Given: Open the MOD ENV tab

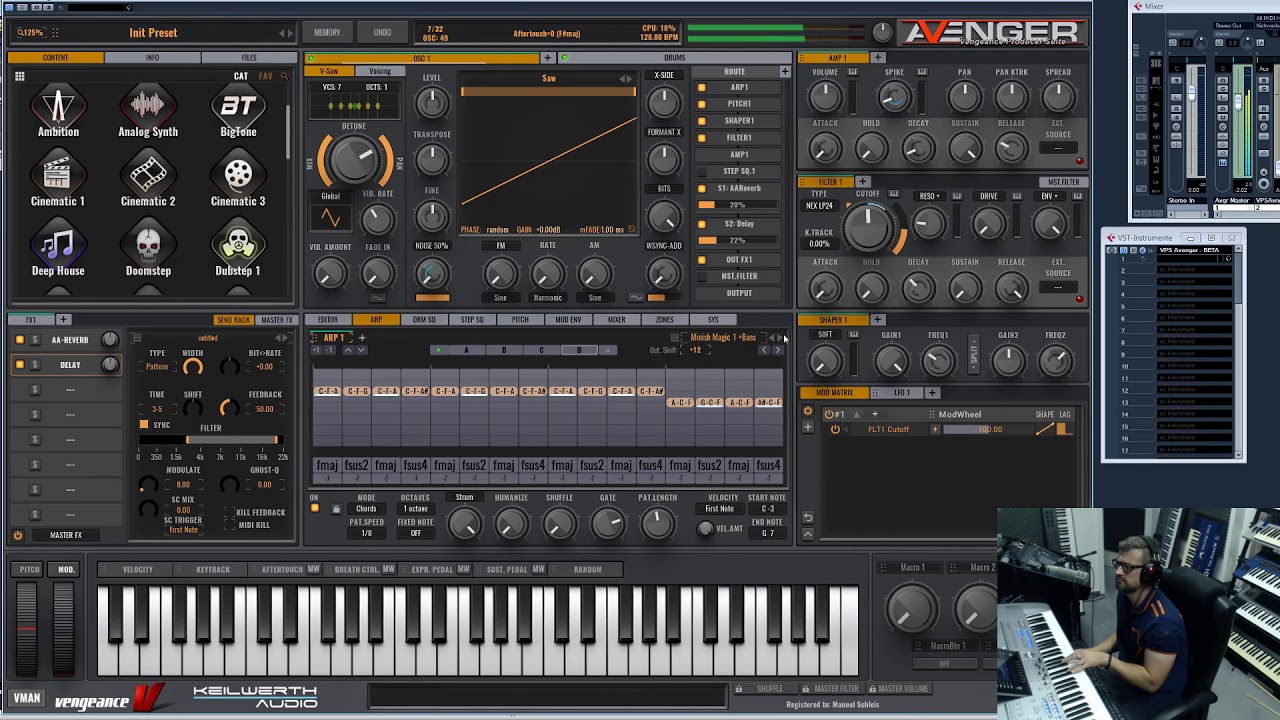Looking at the screenshot, I should coord(568,320).
